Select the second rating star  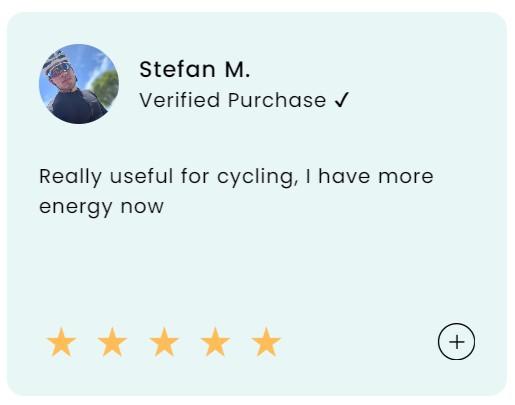(x=113, y=342)
